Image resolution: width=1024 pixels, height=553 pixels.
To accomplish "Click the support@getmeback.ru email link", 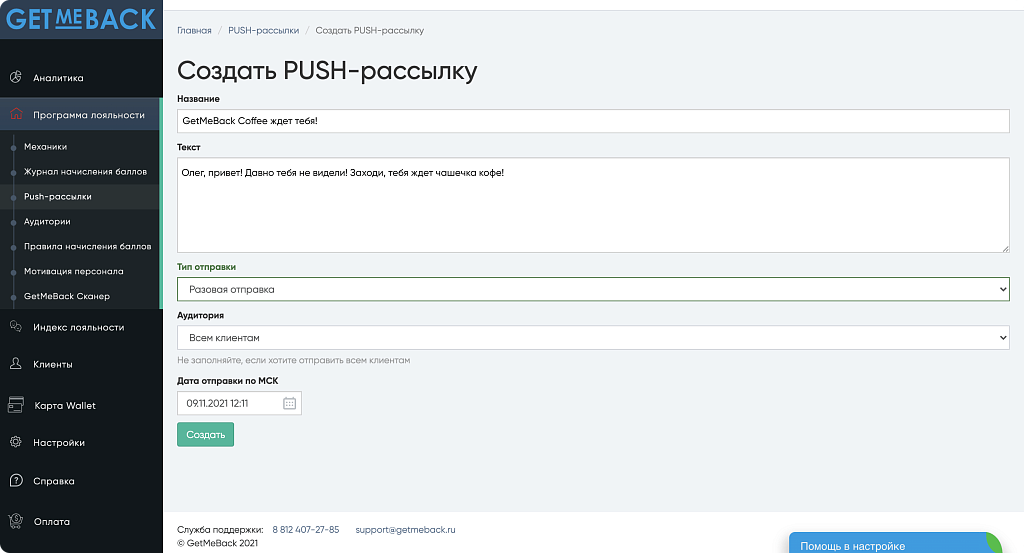I will [x=405, y=529].
